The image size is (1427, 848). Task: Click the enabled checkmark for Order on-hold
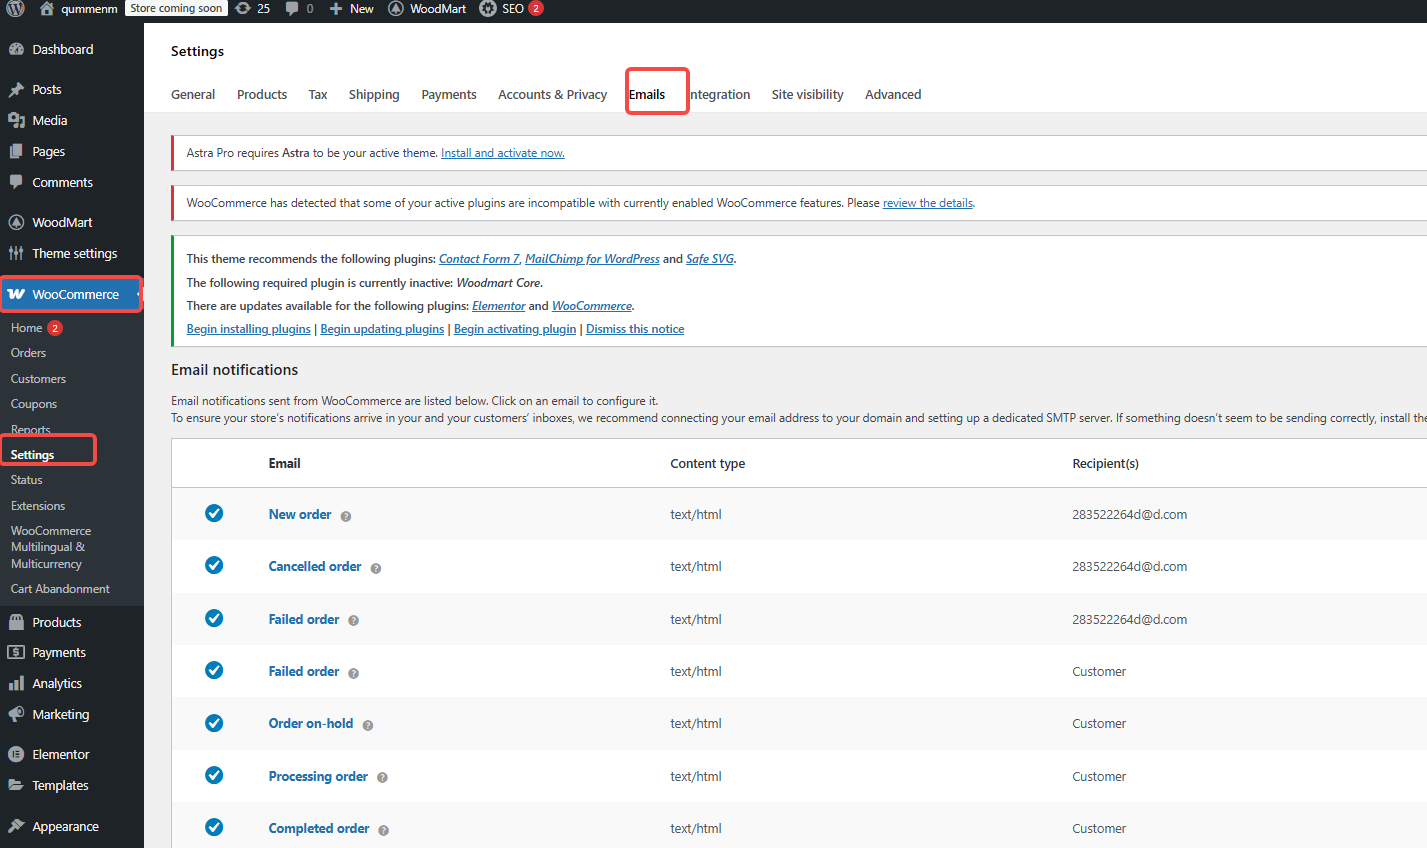pos(214,723)
